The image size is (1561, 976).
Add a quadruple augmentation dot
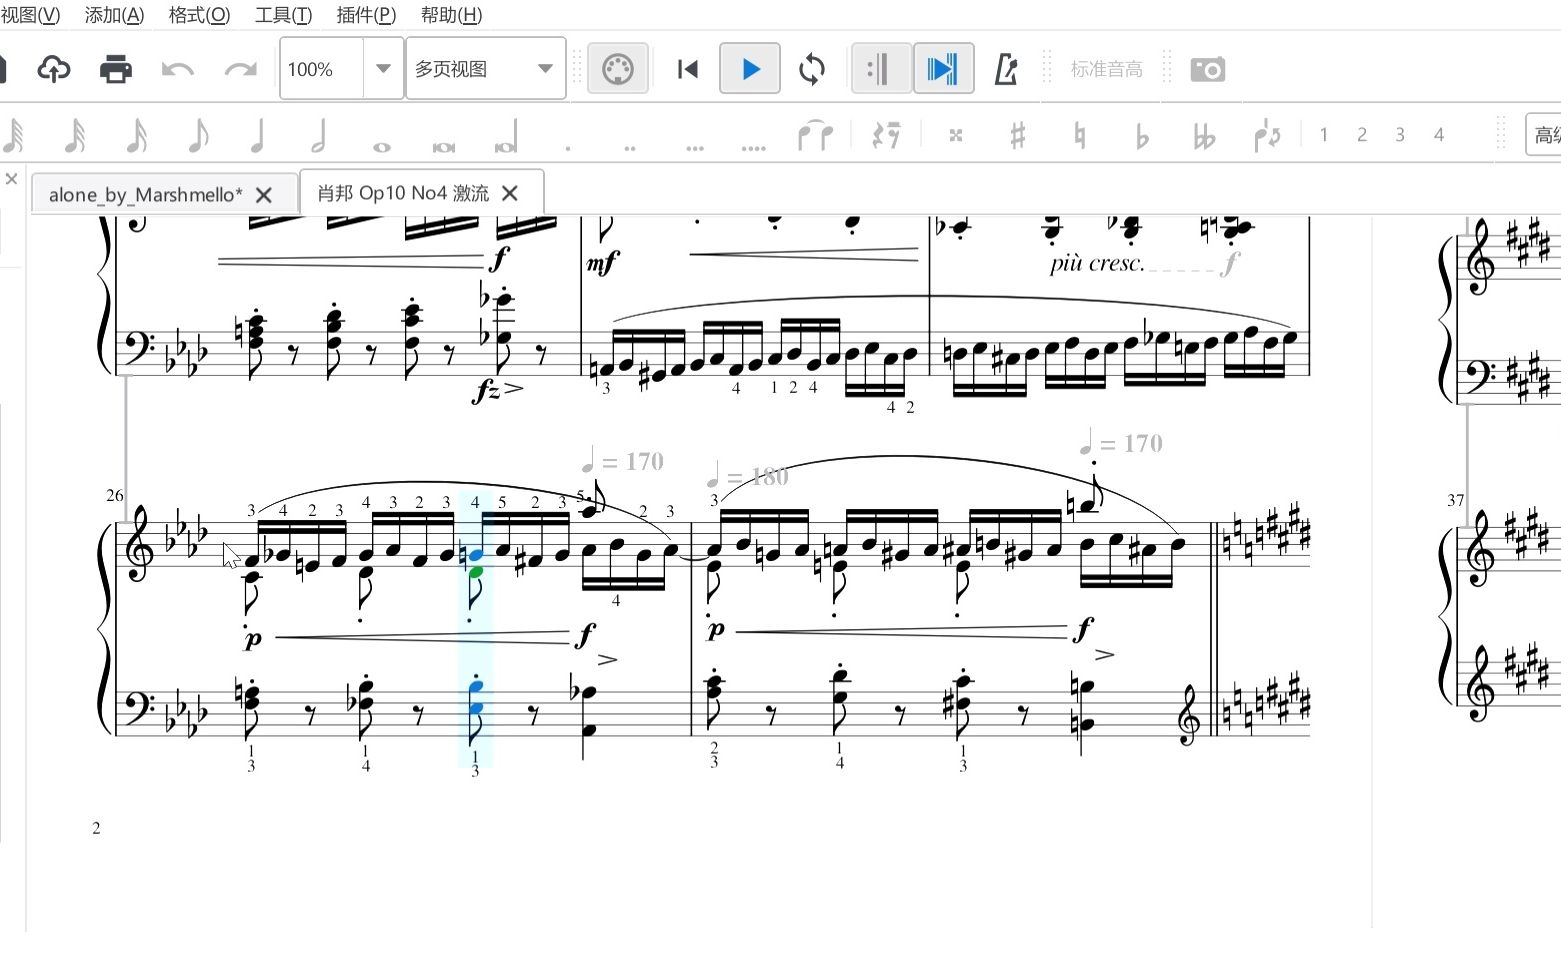[x=754, y=147]
